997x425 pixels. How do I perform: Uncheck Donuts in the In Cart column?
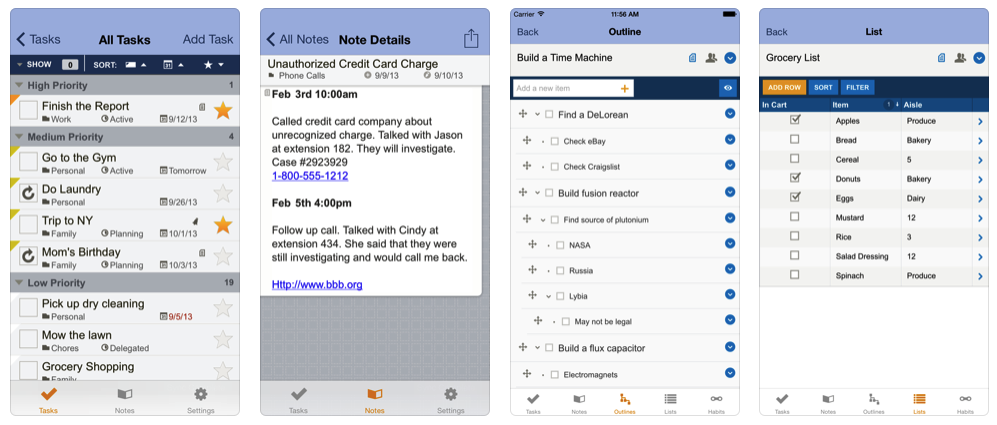click(x=795, y=178)
